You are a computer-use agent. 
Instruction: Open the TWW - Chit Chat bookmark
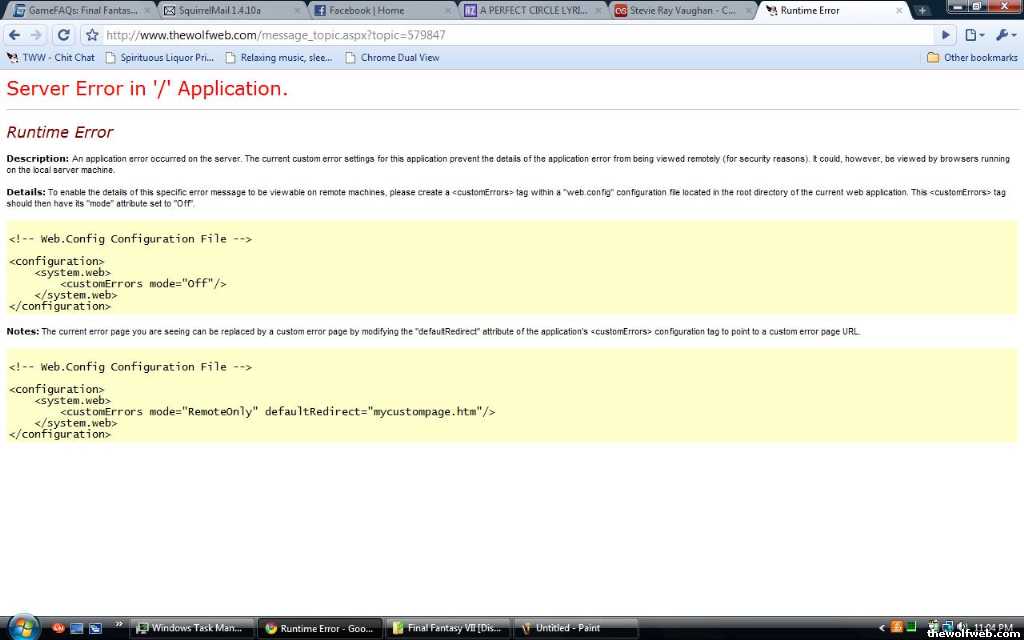(51, 58)
